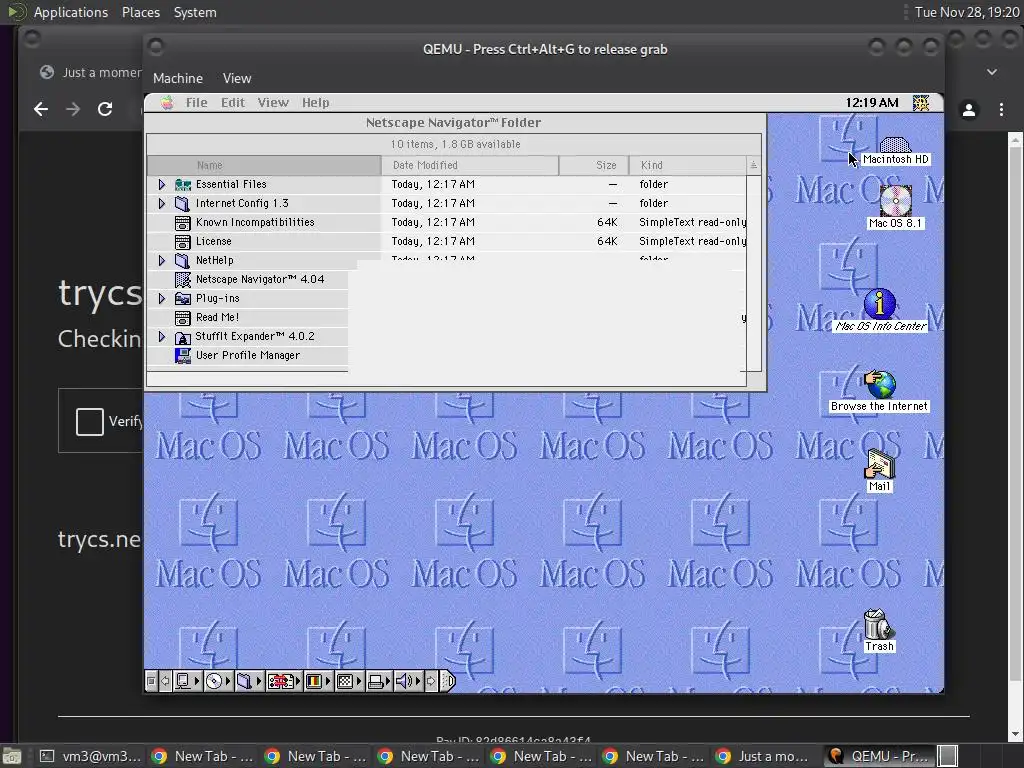1024x768 pixels.
Task: Open the browser profile icon
Action: pos(969,110)
